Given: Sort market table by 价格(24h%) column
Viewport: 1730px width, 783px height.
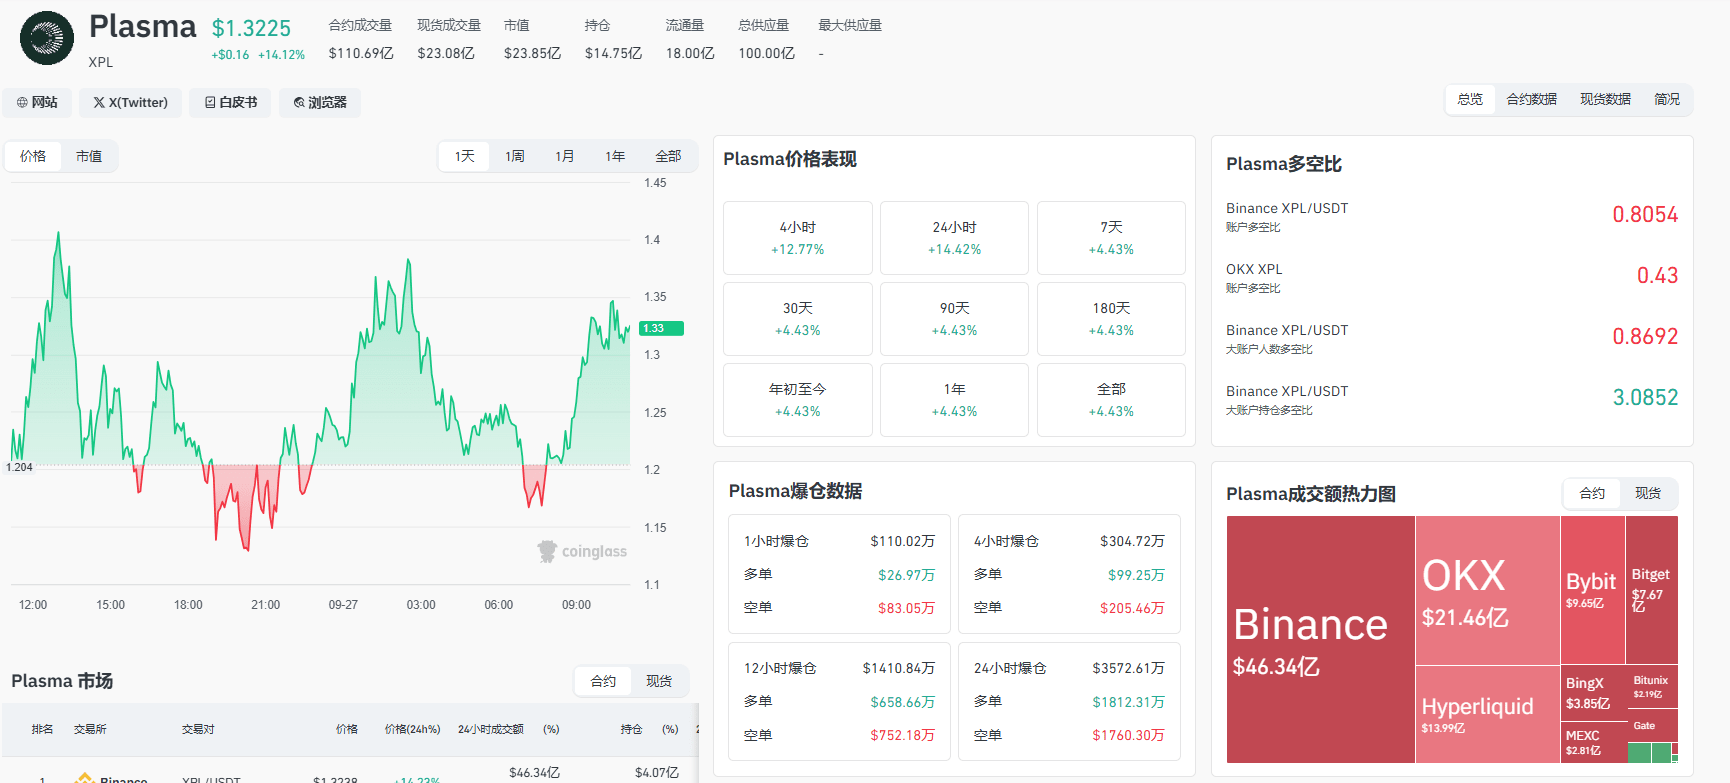Looking at the screenshot, I should pyautogui.click(x=412, y=729).
